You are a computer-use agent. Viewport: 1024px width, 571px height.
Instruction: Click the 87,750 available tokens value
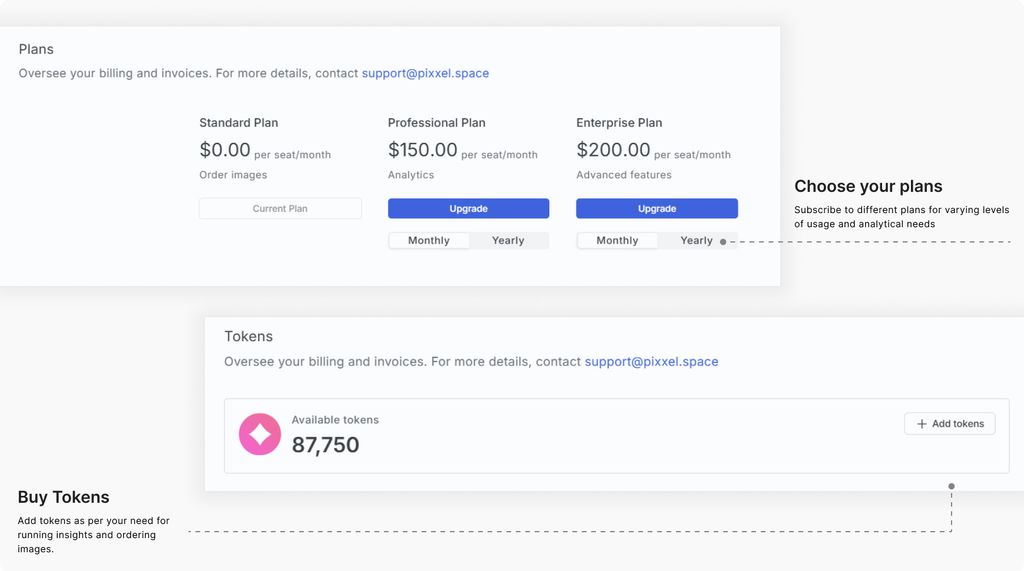click(x=325, y=445)
